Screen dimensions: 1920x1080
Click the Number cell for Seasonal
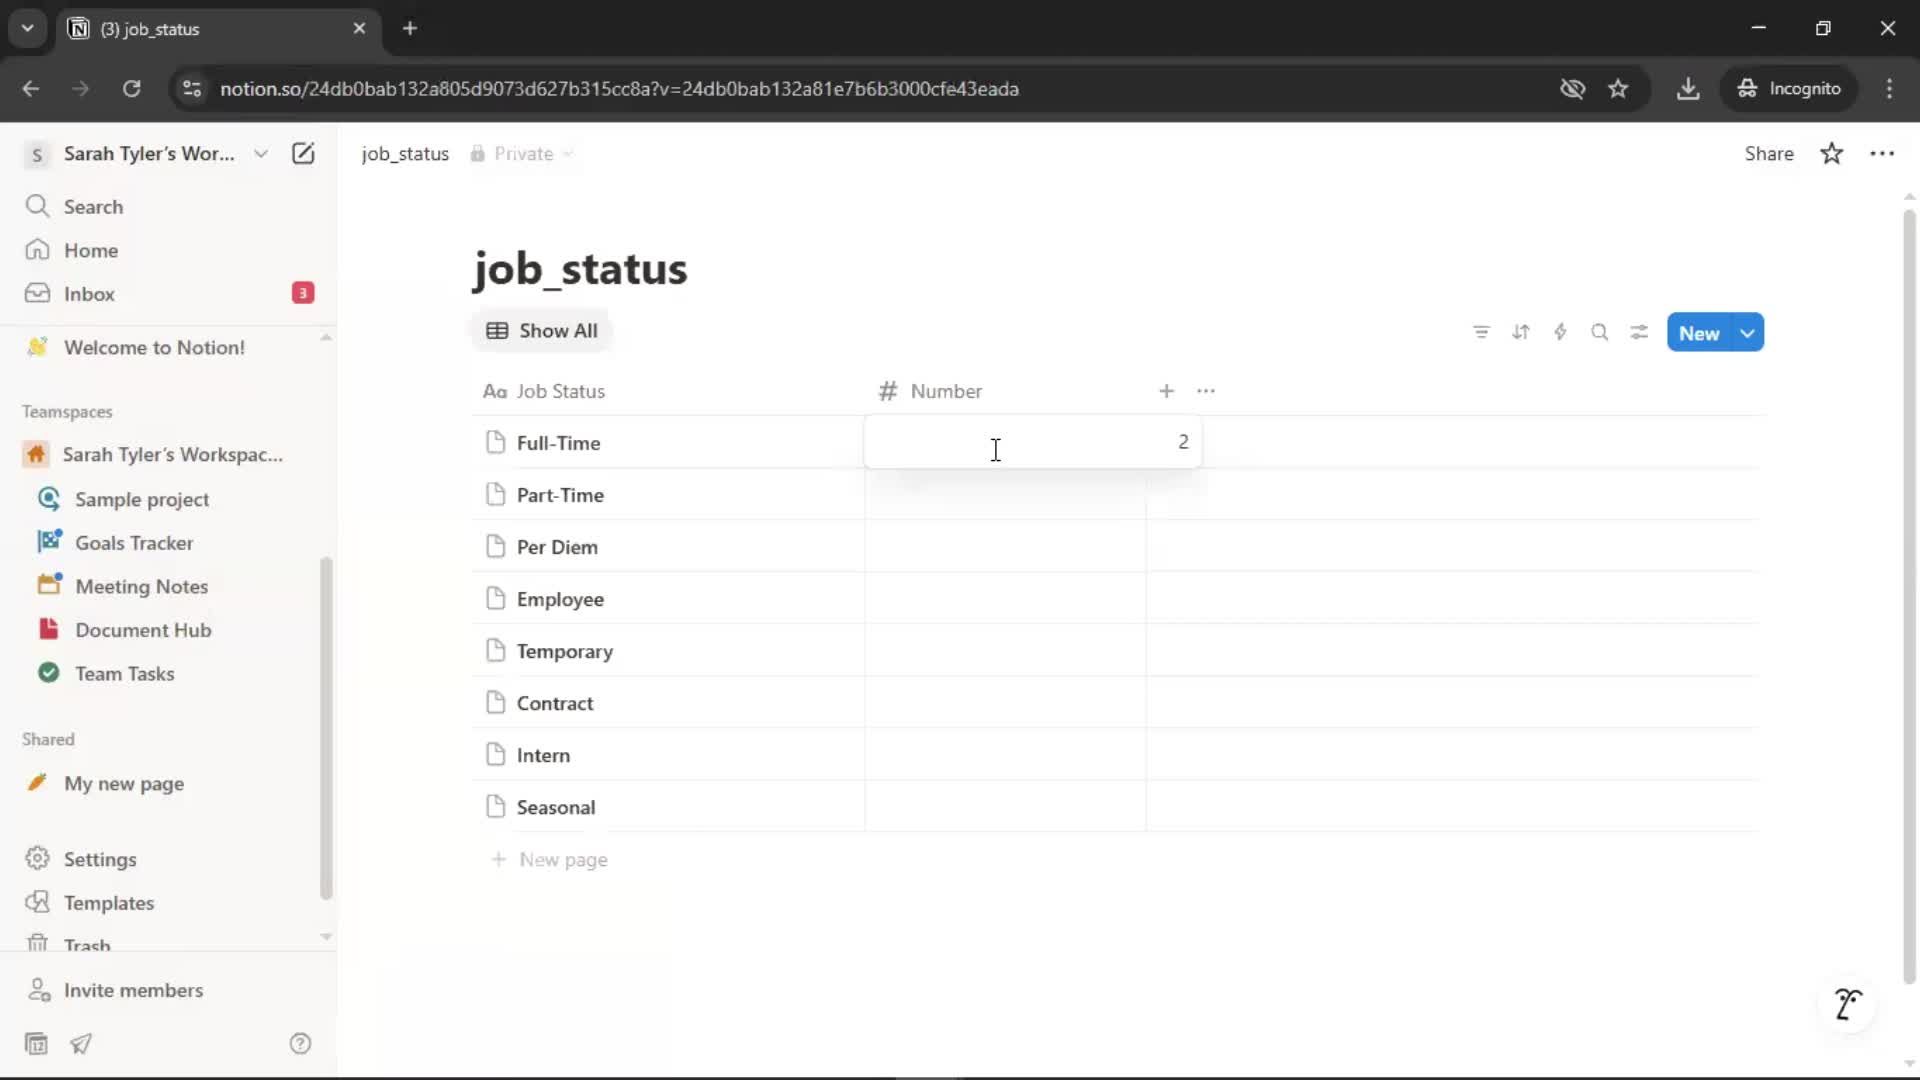(1006, 807)
